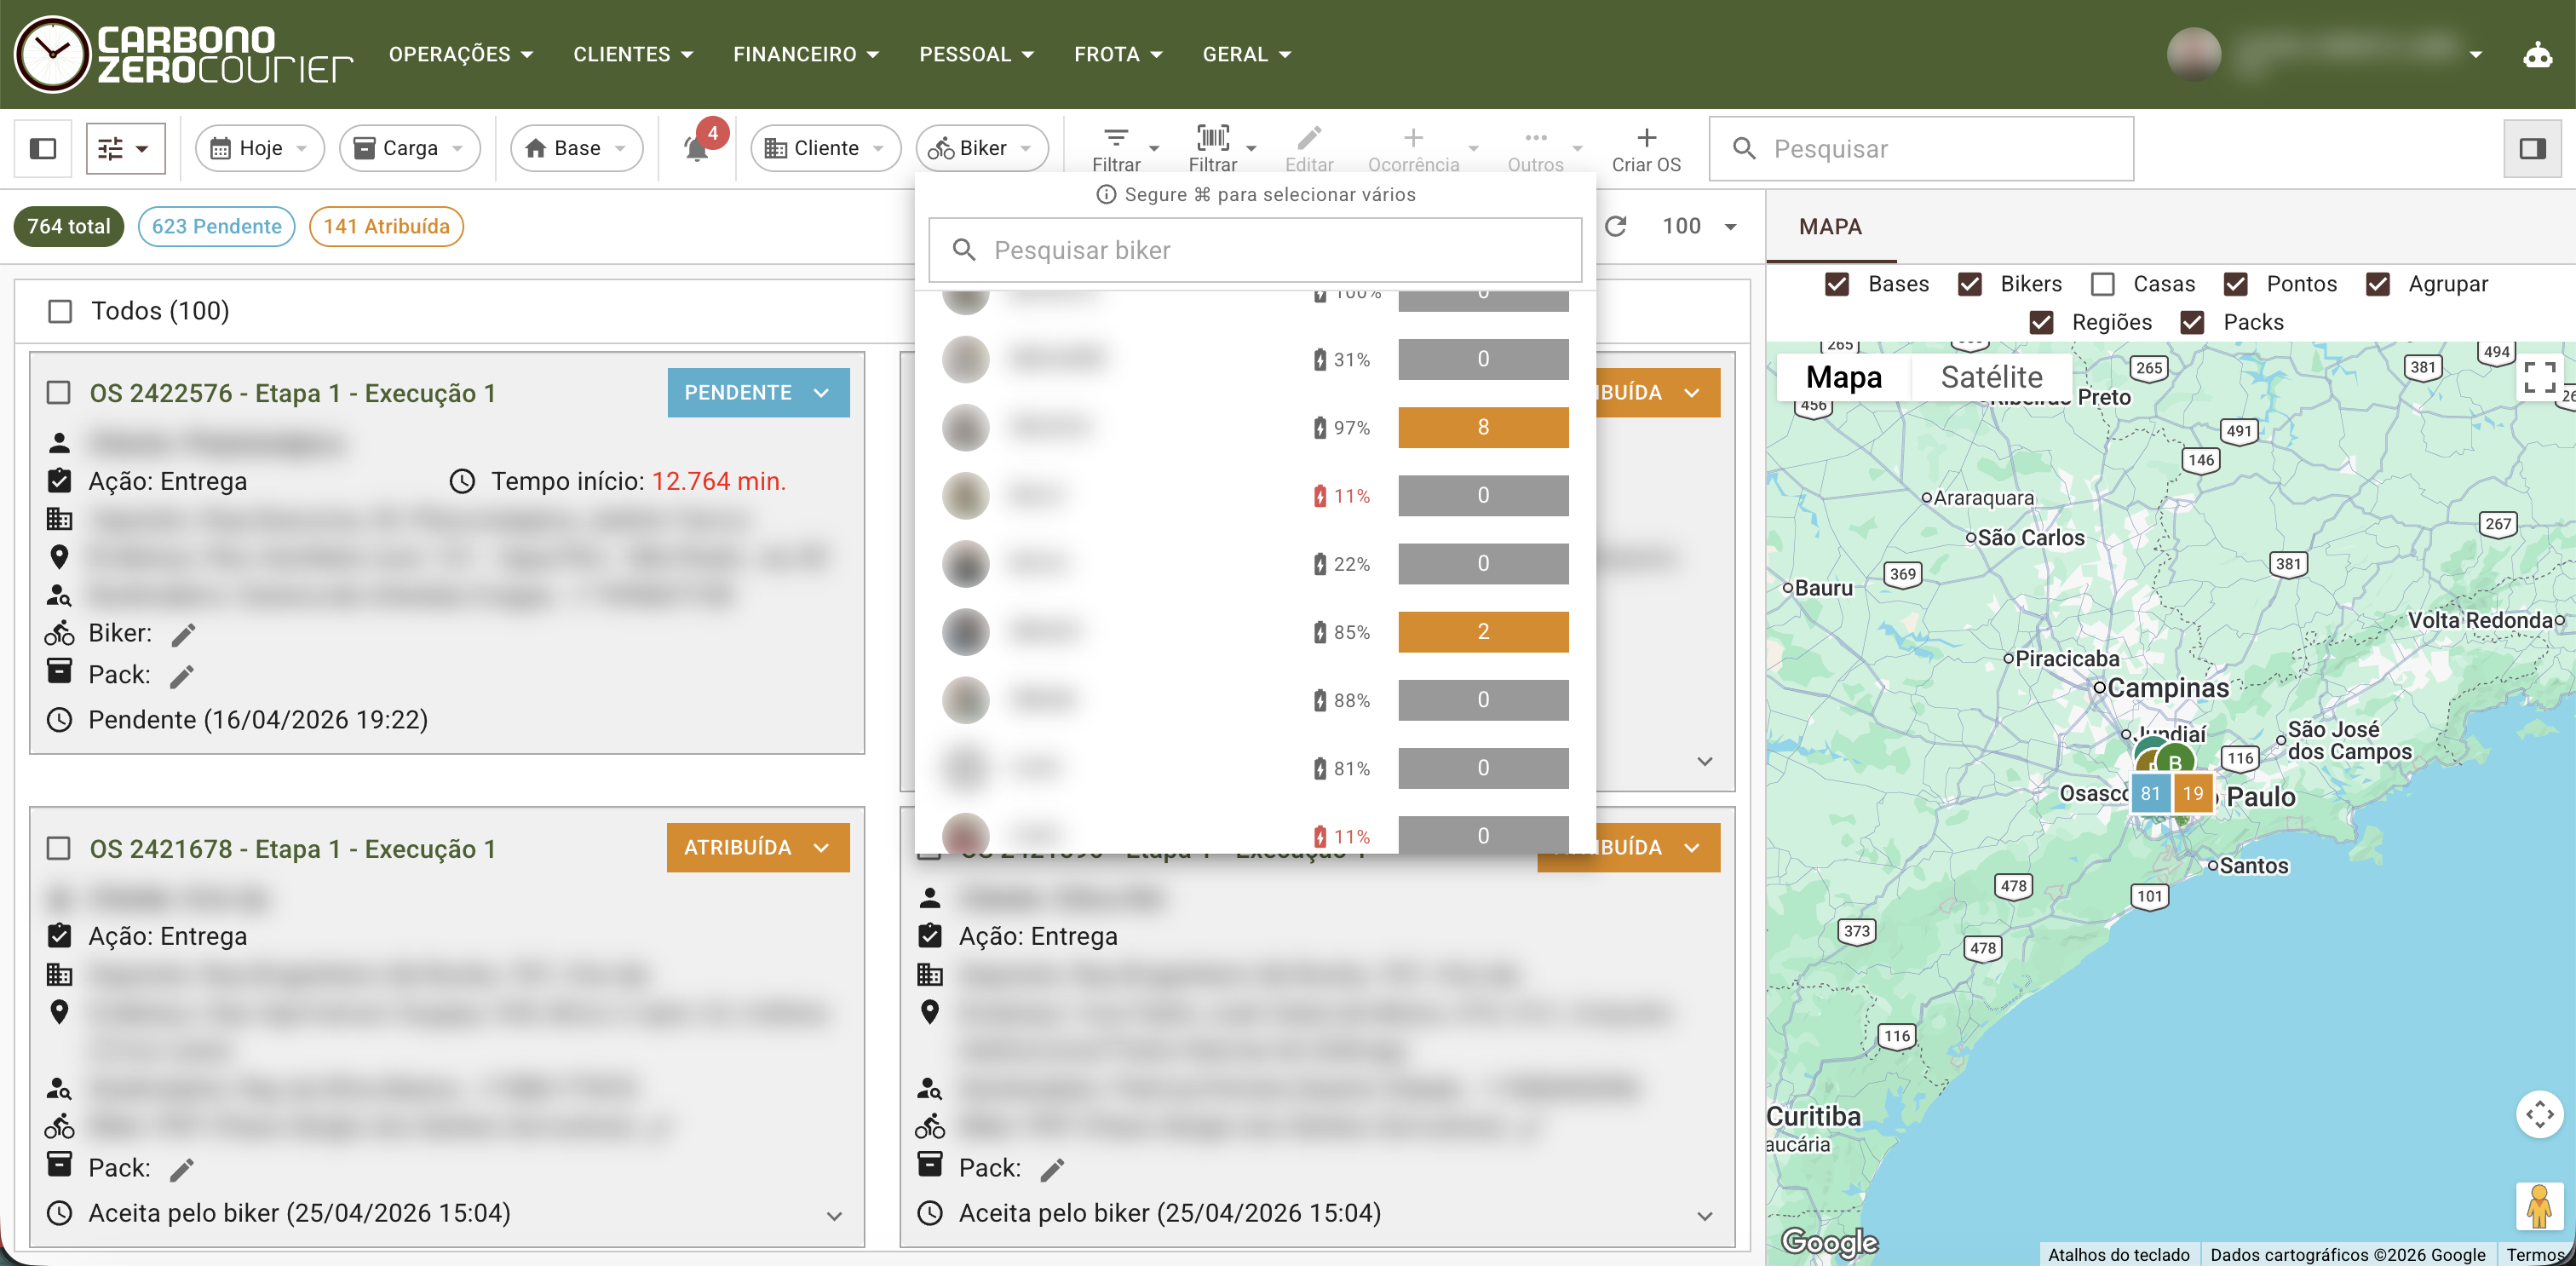Image resolution: width=2576 pixels, height=1266 pixels.
Task: Open the Hoje date filter dropdown
Action: (x=260, y=148)
